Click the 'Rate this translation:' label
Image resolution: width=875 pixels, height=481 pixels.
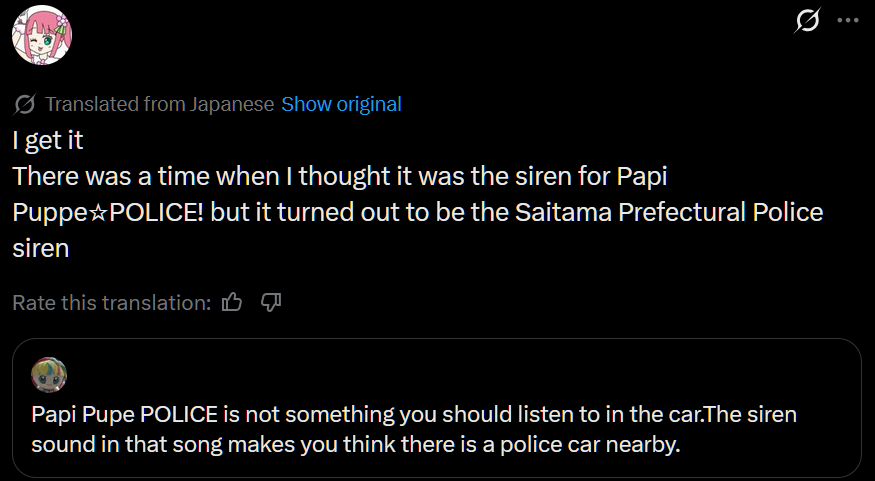click(111, 302)
